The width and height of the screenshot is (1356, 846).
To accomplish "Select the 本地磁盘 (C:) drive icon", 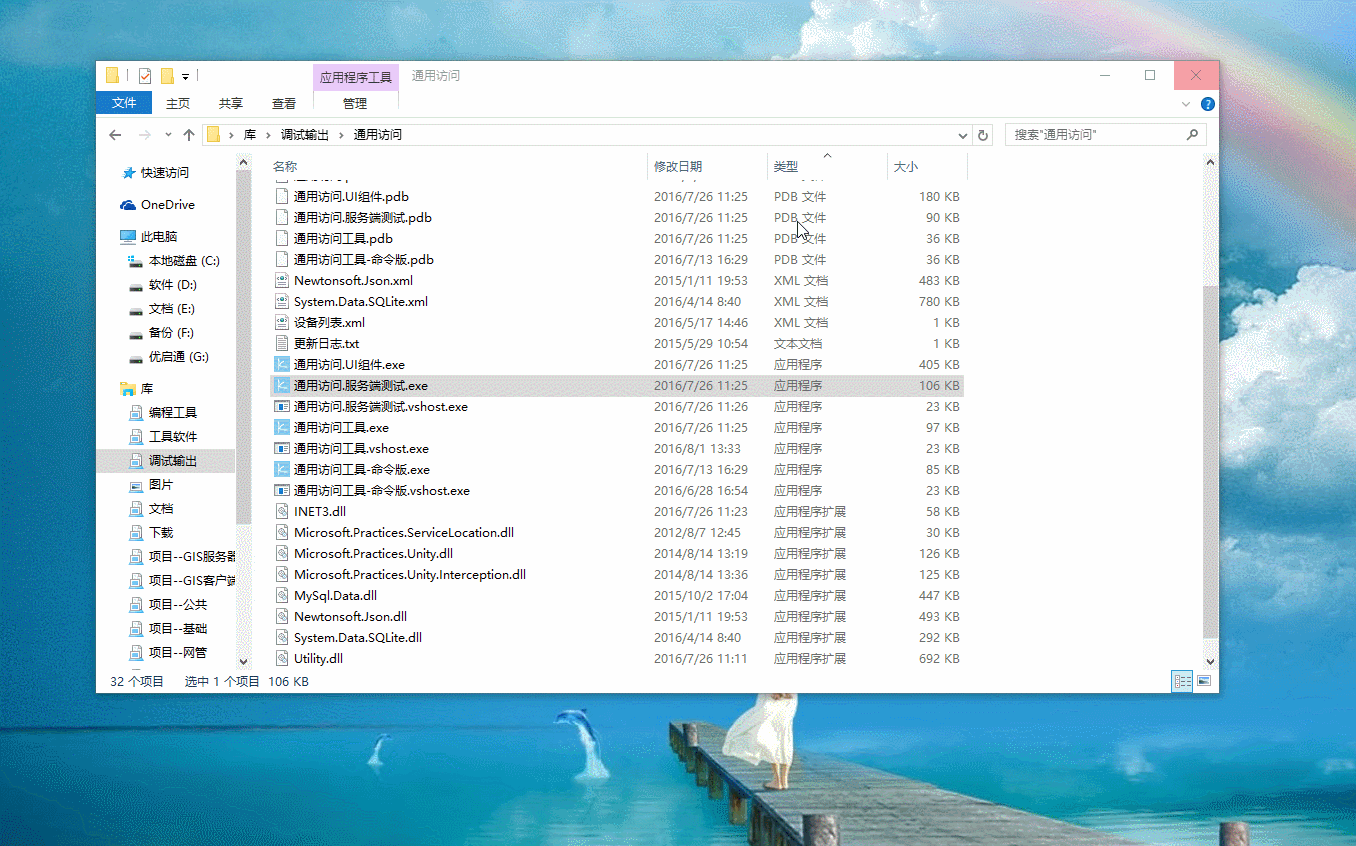I will pyautogui.click(x=136, y=261).
